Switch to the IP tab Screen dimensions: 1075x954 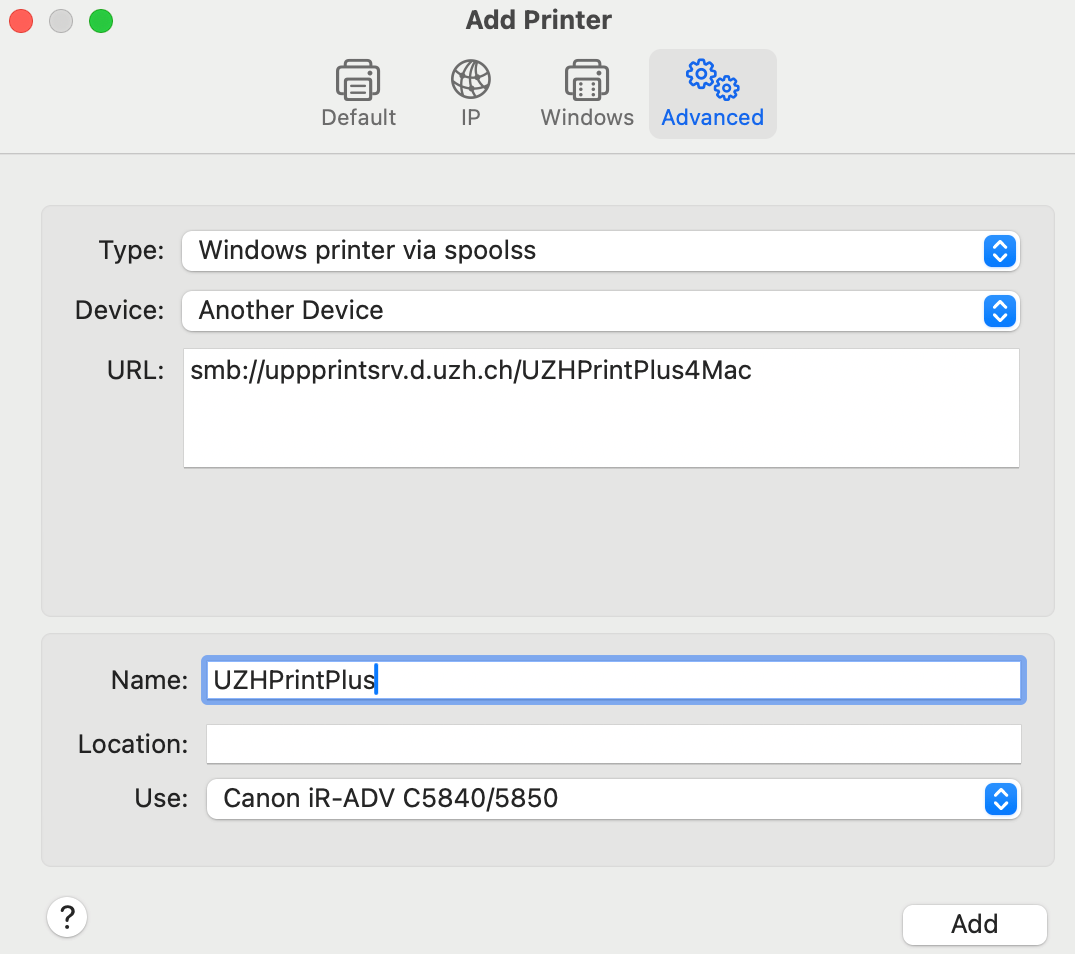click(x=469, y=95)
